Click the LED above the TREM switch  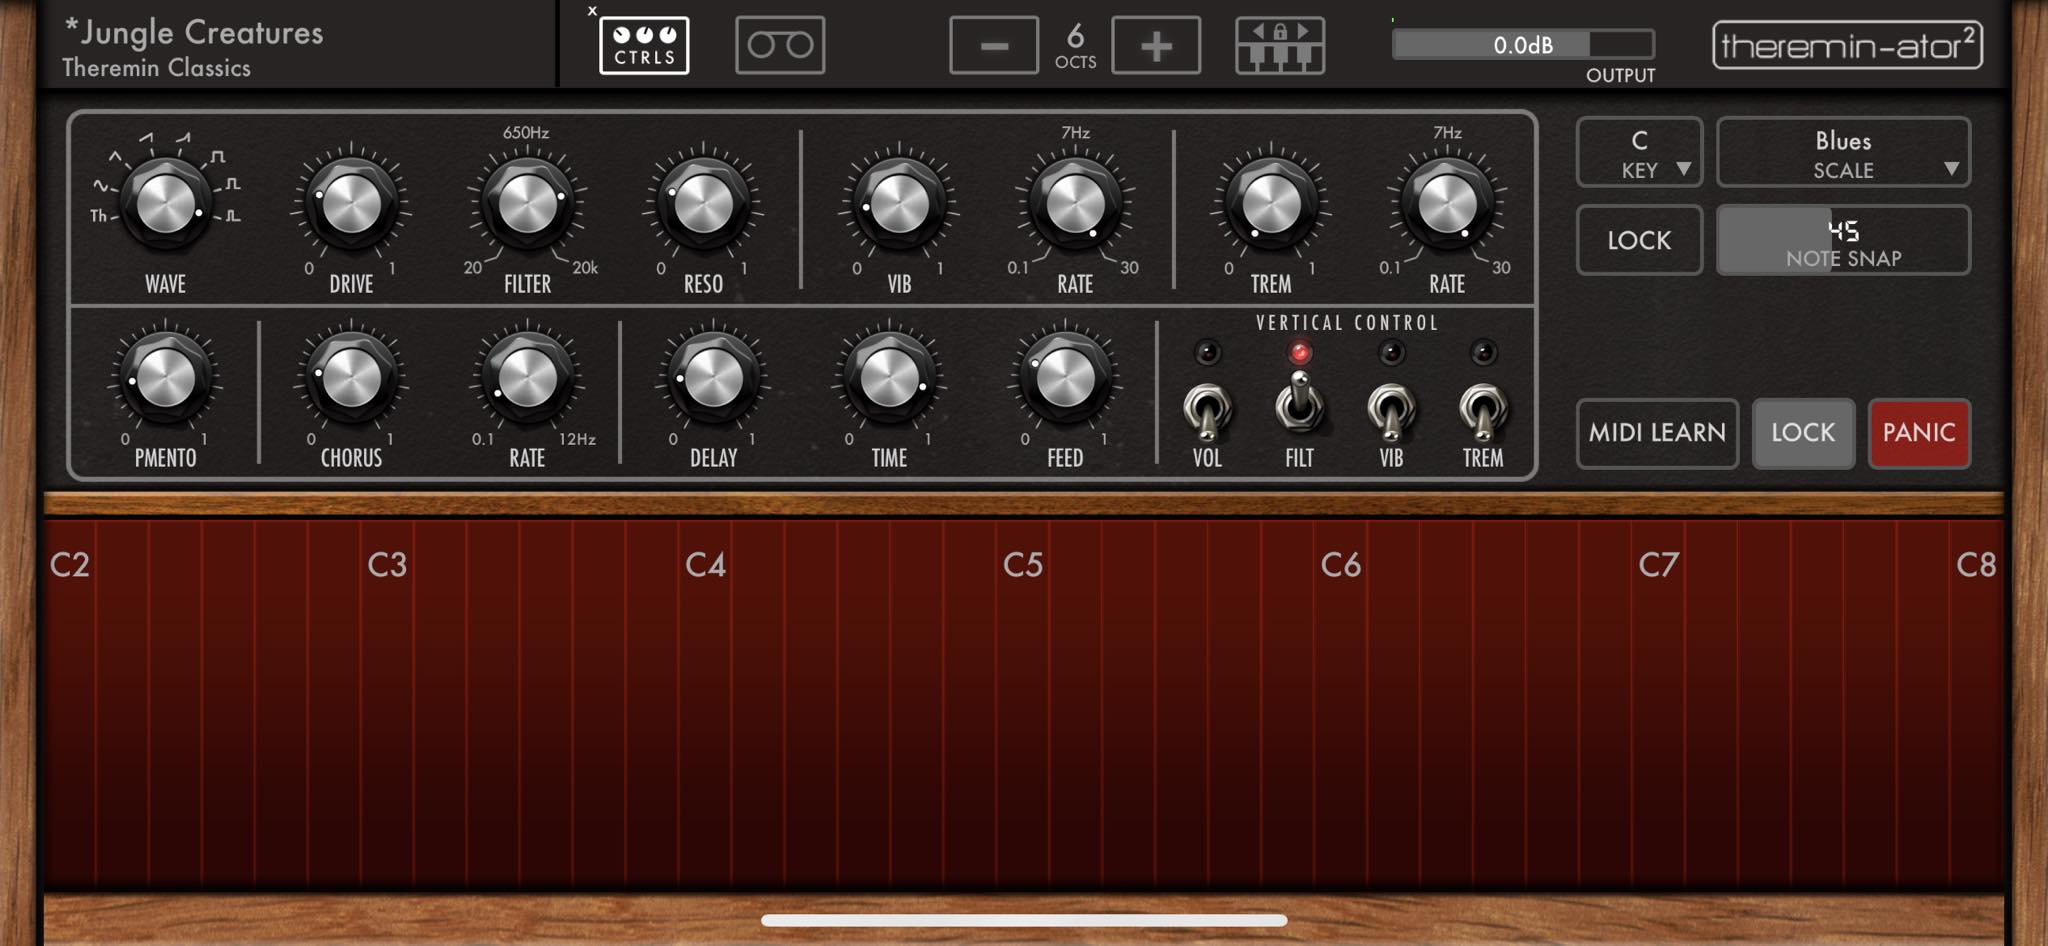coord(1483,352)
